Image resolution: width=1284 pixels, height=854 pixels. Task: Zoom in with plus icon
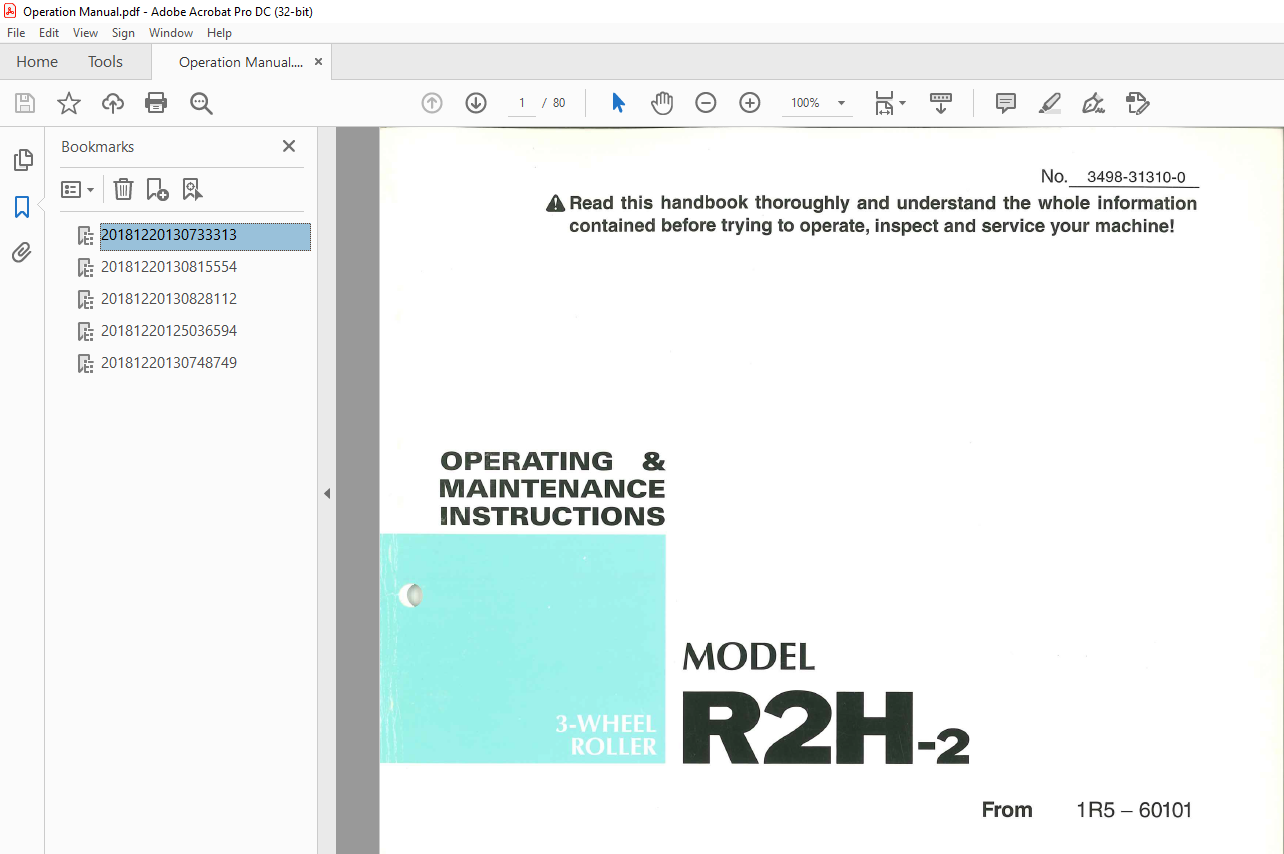point(750,103)
